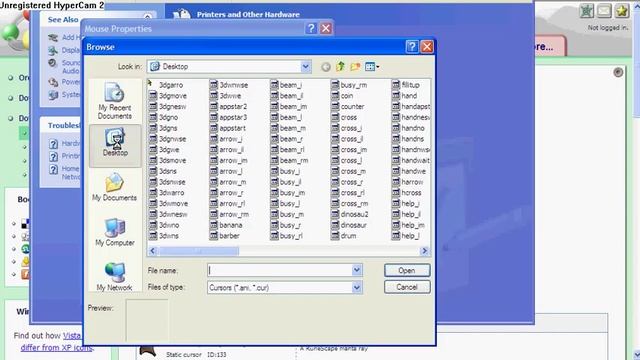Select the busy_m cursor file
Image resolution: width=640 pixels, height=360 pixels.
(x=287, y=214)
